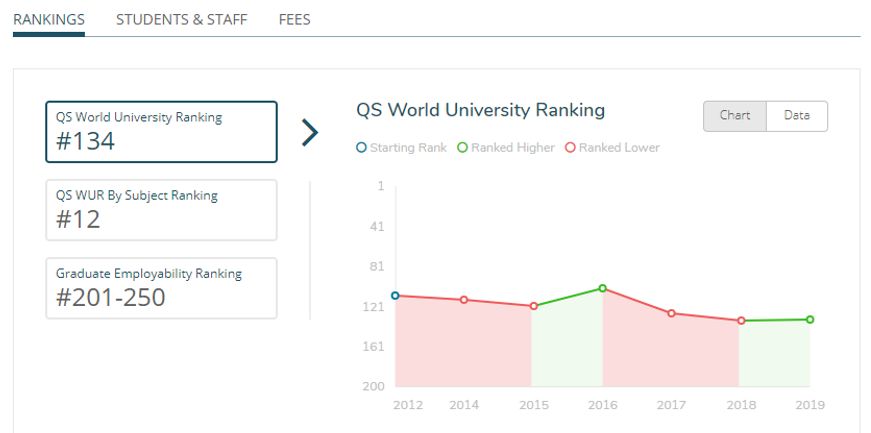Switch to Students & Staff tab

tap(182, 20)
